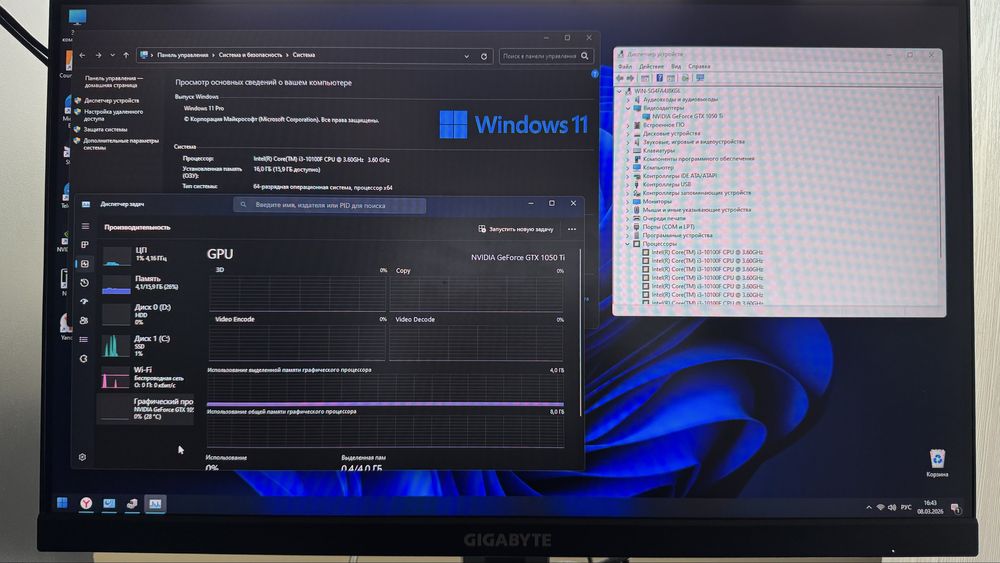Open Task Manager hamburger navigation menu
Screen dimensions: 1000x563
(x=85, y=226)
